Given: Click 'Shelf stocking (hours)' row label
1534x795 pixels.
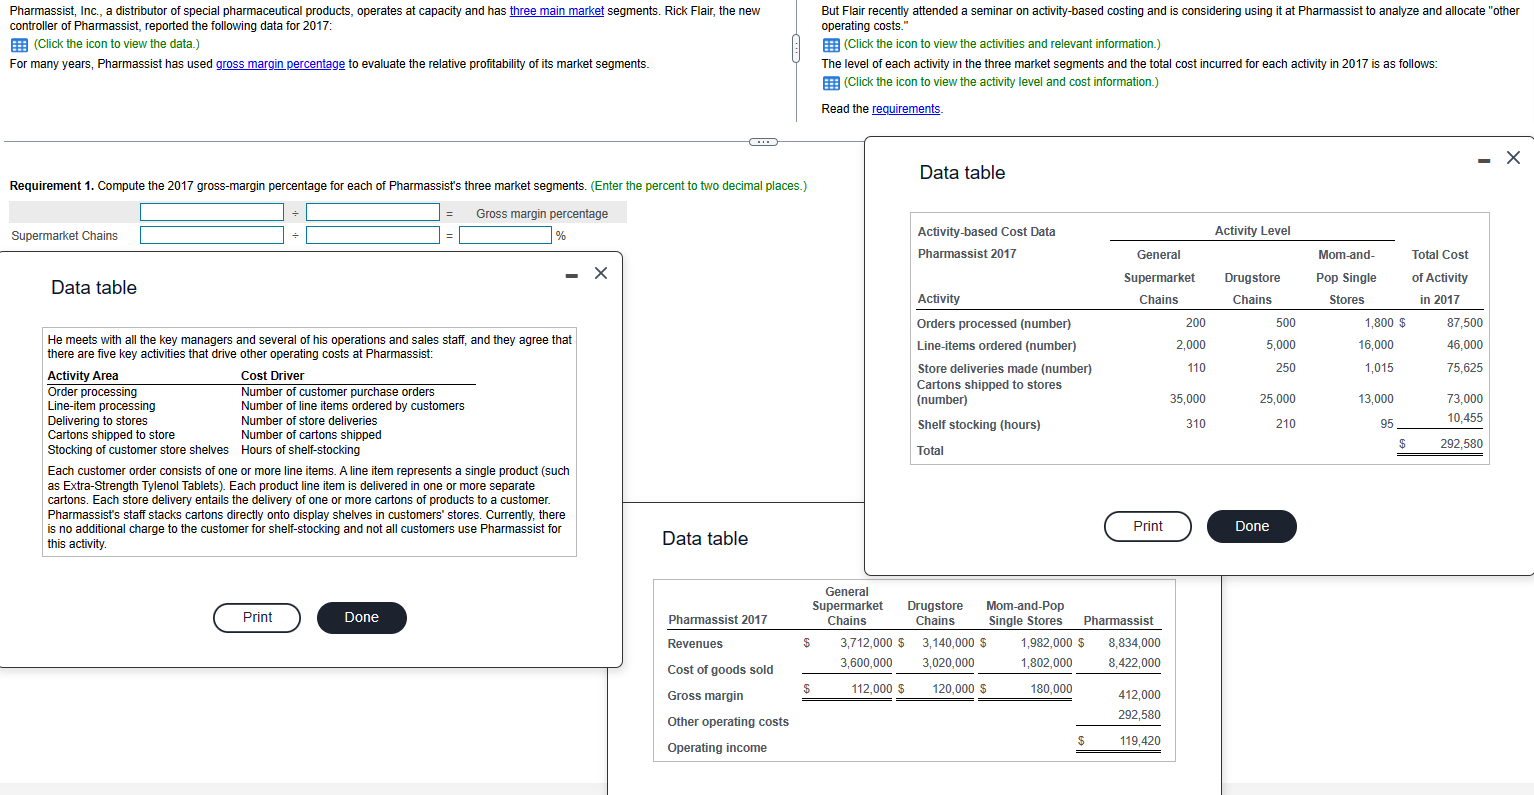Looking at the screenshot, I should tap(979, 425).
